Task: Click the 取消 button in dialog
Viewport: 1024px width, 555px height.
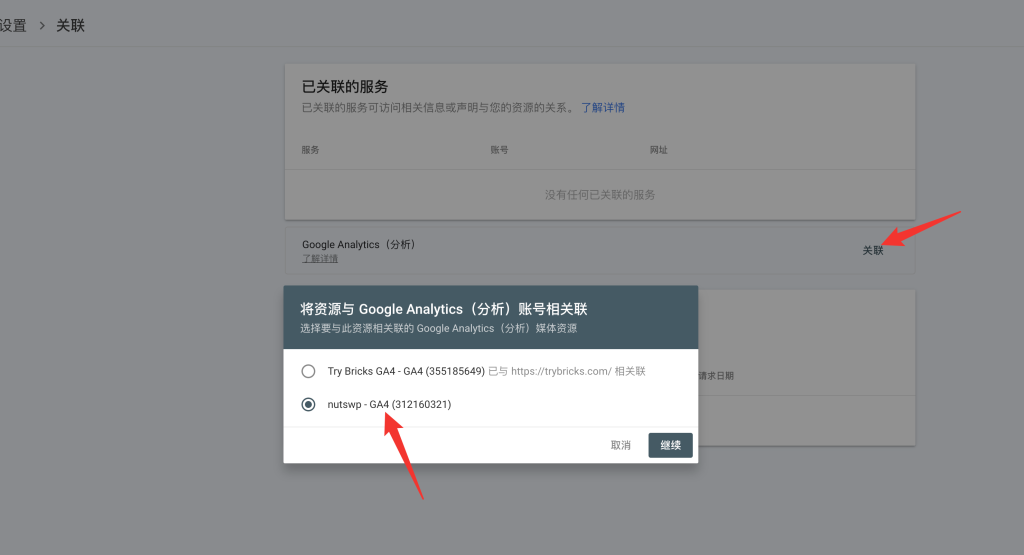Action: [x=620, y=445]
